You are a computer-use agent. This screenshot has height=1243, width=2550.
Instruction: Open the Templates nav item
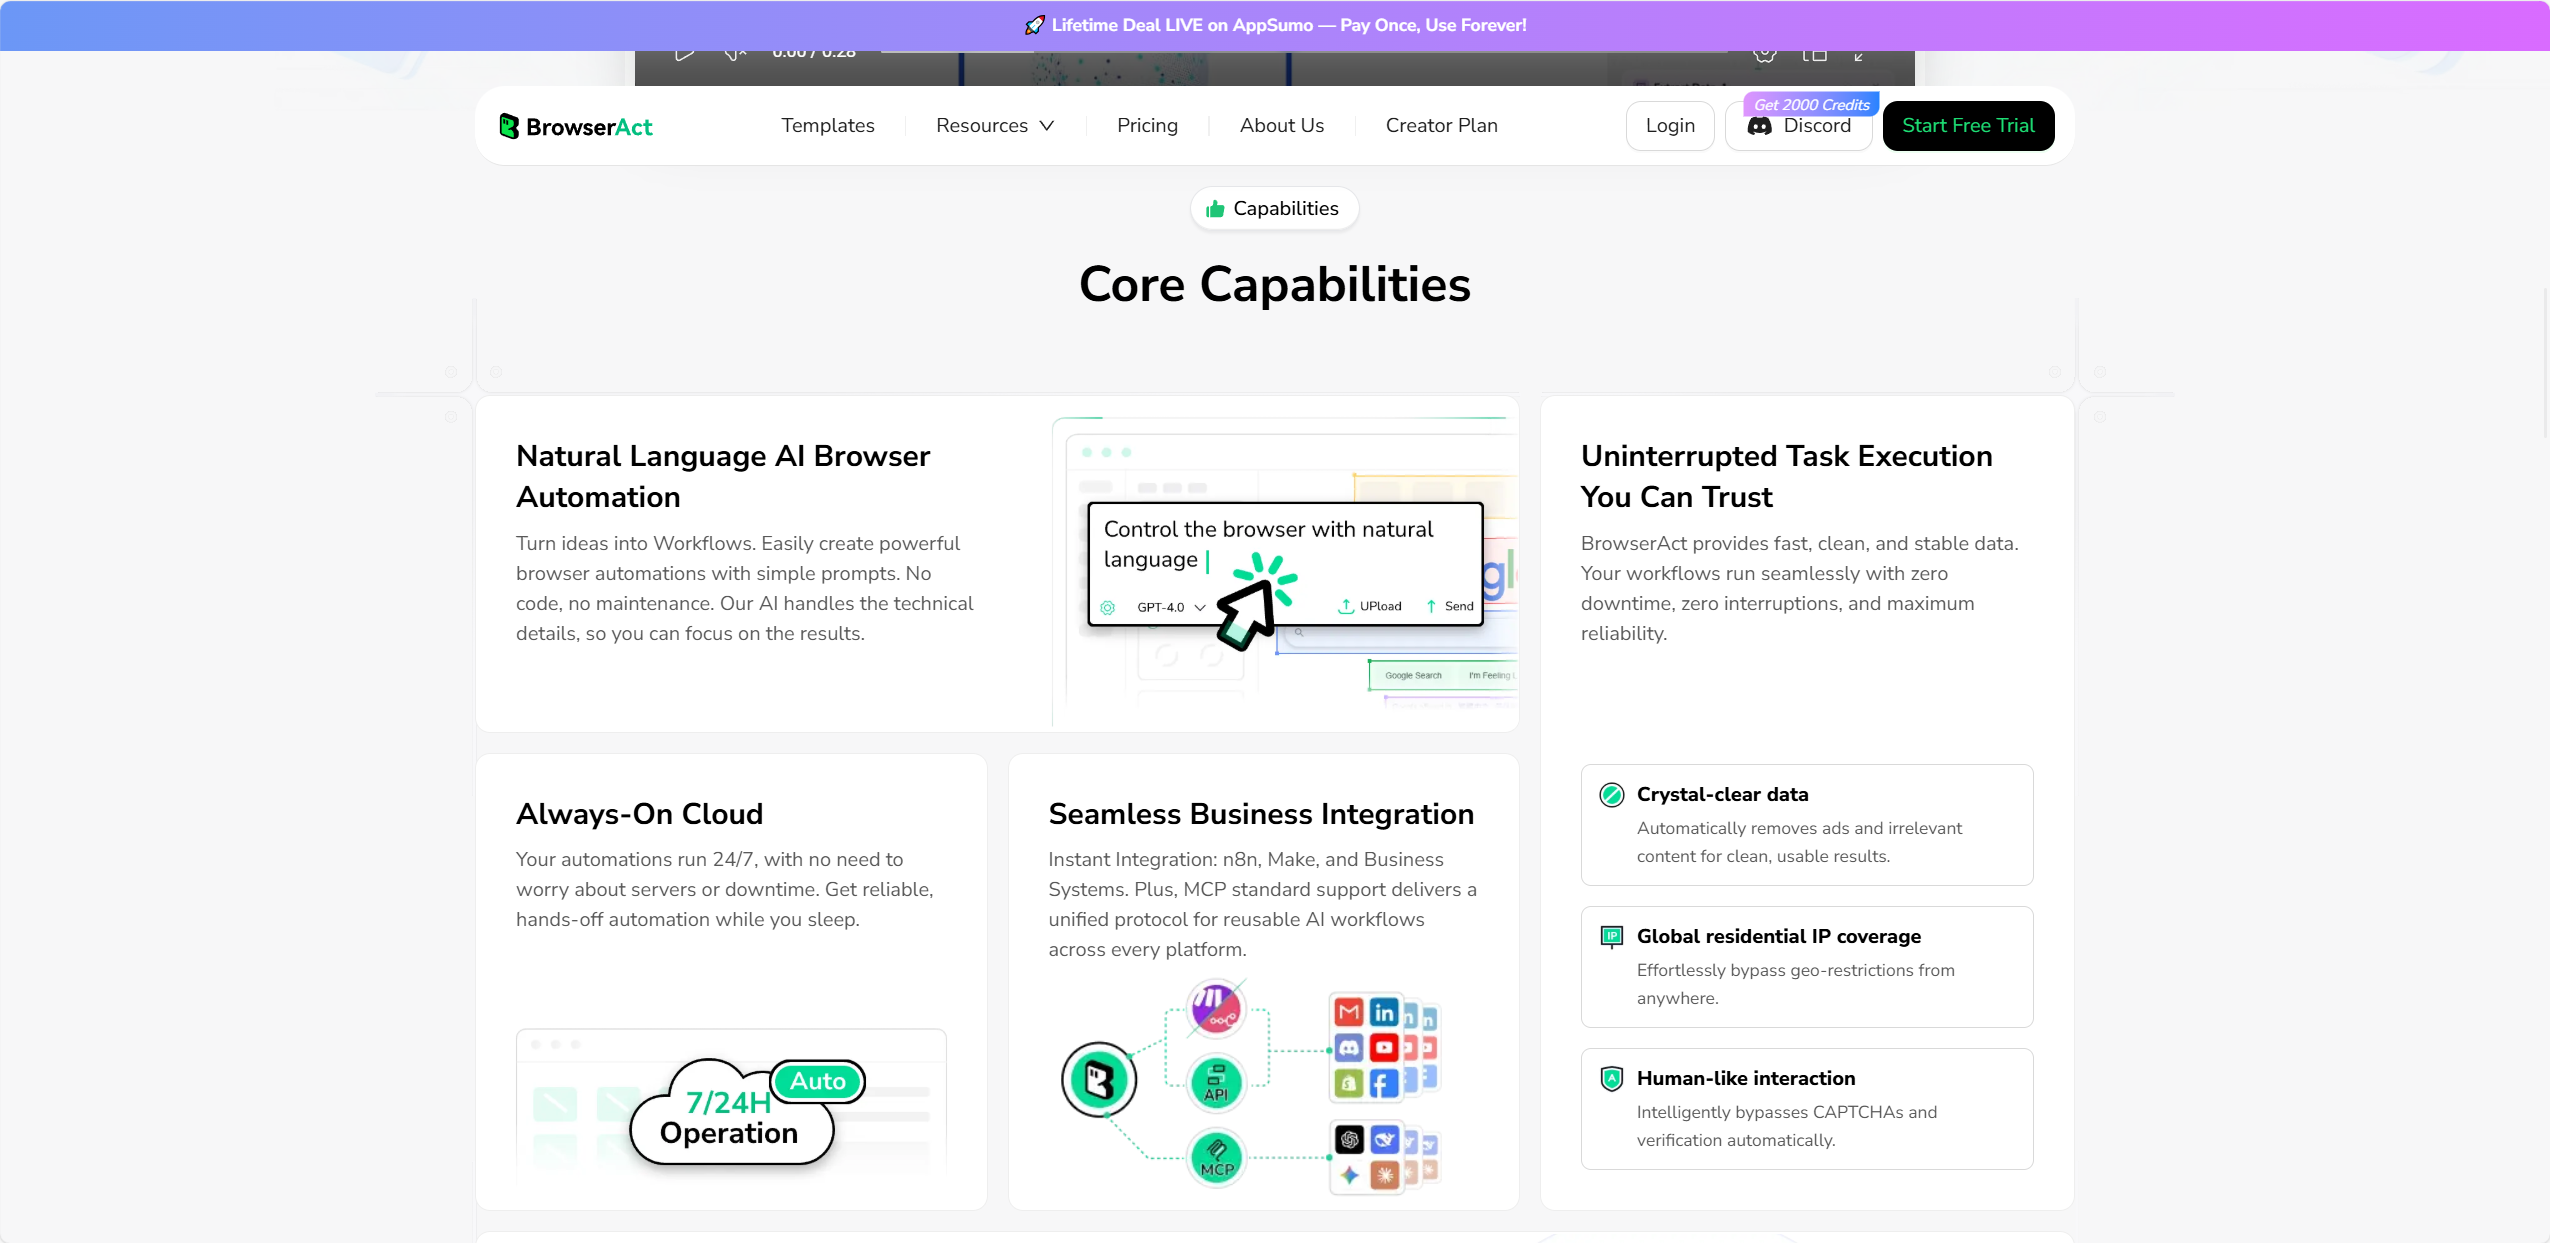click(827, 126)
